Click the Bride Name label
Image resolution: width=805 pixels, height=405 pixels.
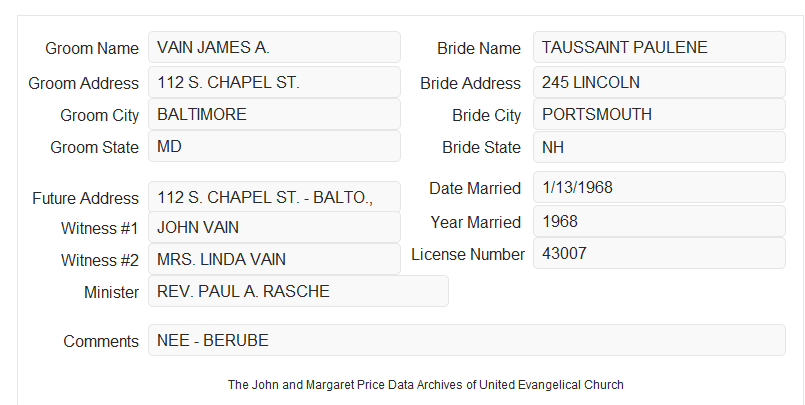click(x=479, y=48)
